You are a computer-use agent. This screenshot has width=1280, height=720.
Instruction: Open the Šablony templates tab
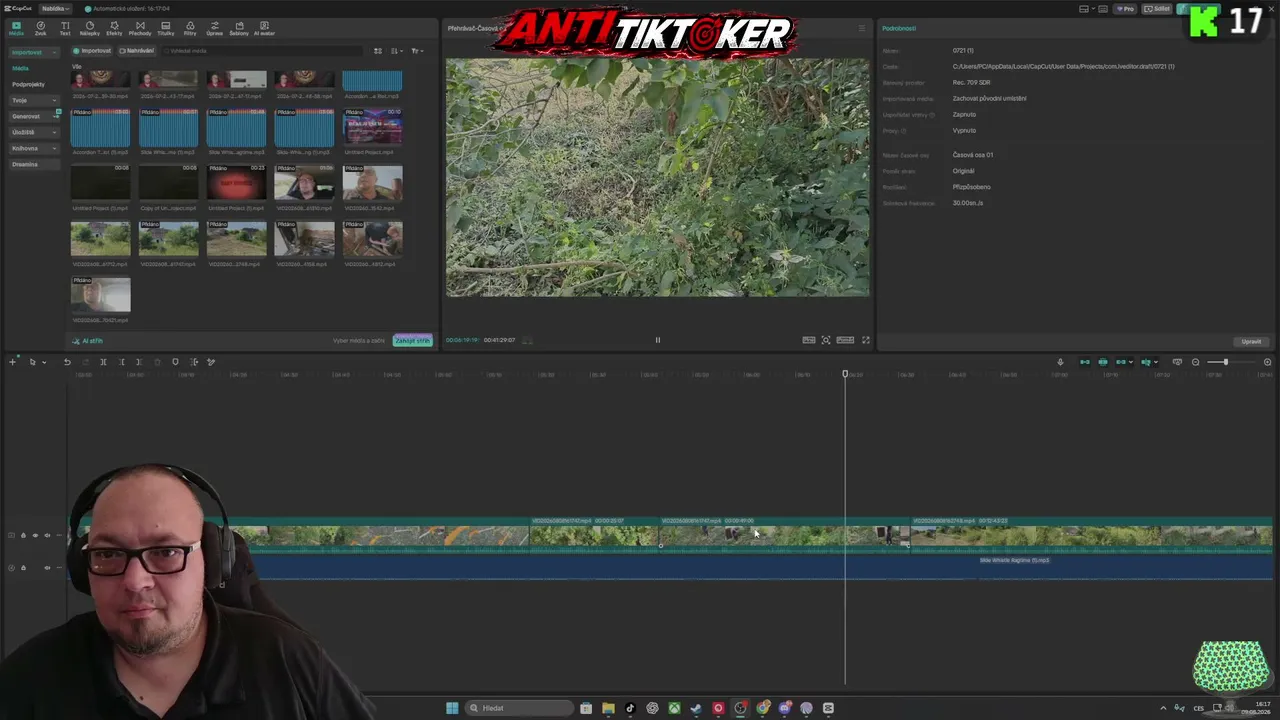click(239, 28)
